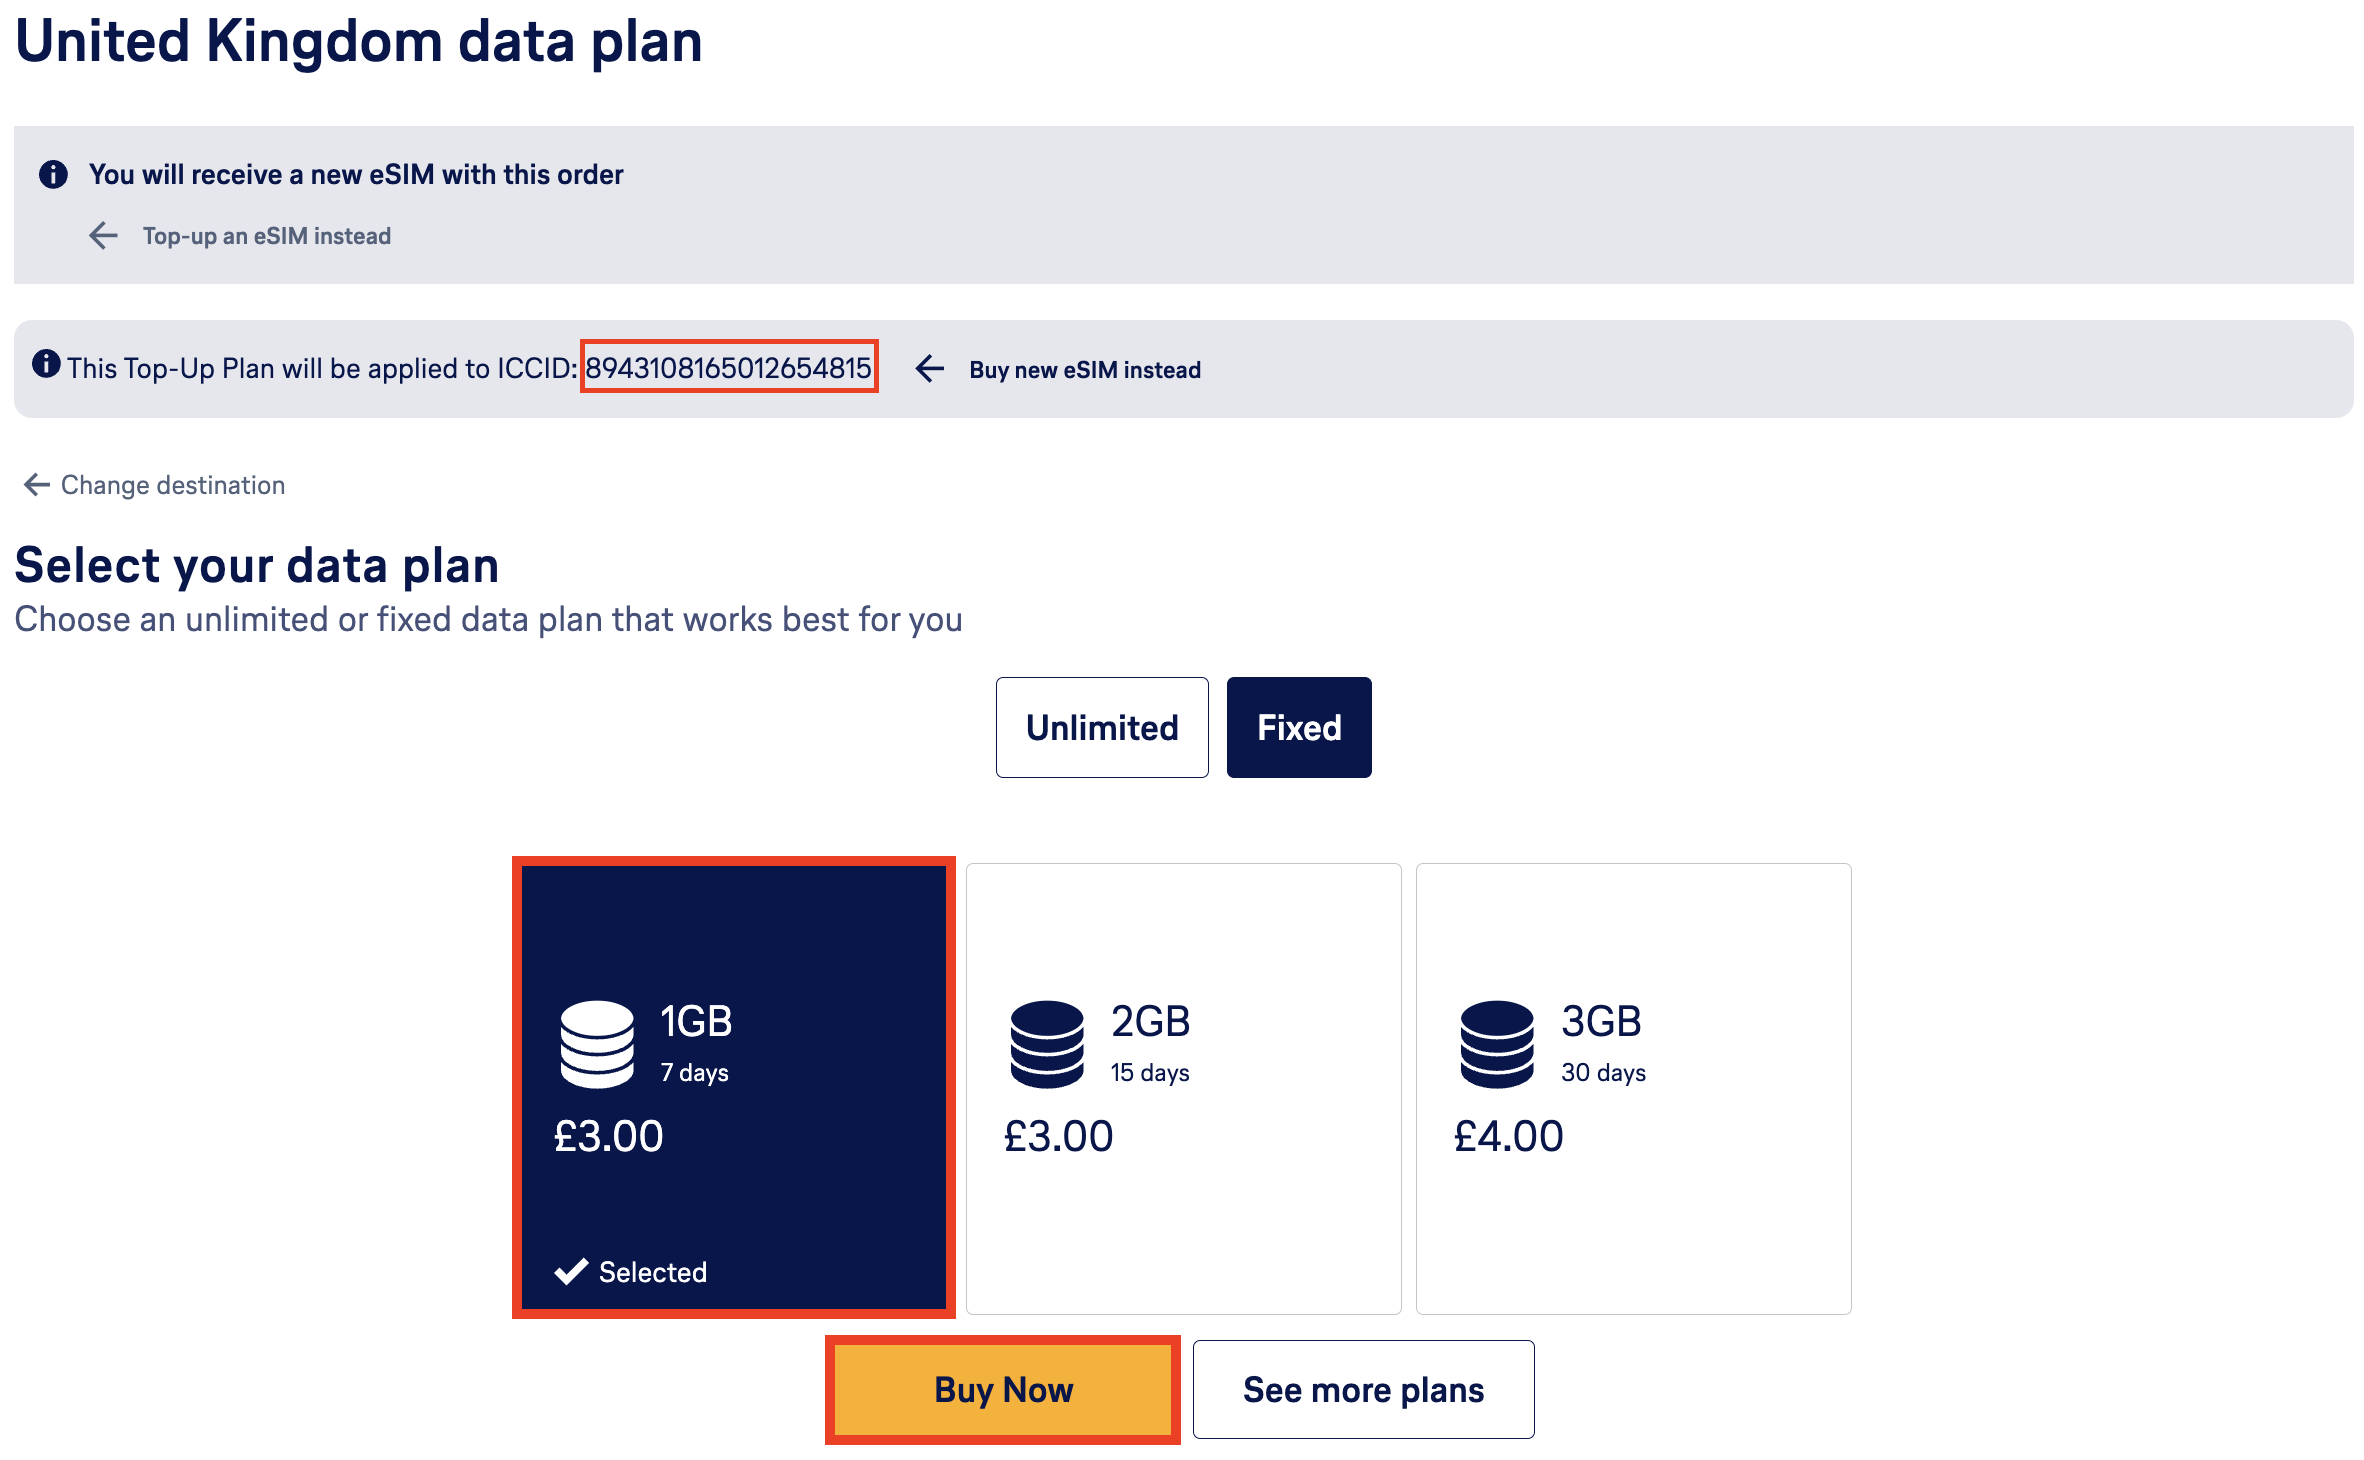Screen dimensions: 2364x1460
Task: Expand the list with See more plans
Action: [x=1363, y=1390]
